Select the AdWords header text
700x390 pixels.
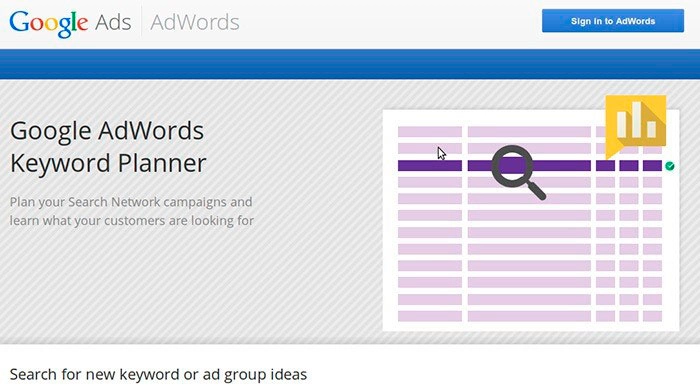195,22
